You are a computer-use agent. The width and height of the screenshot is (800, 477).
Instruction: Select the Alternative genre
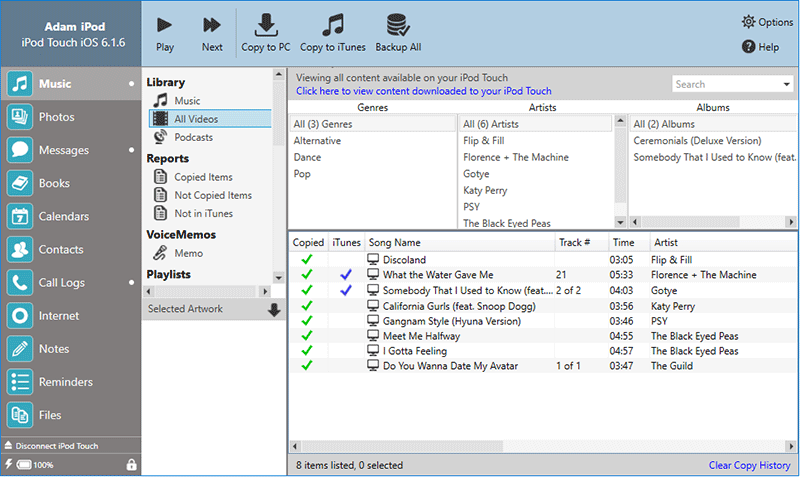tap(317, 141)
